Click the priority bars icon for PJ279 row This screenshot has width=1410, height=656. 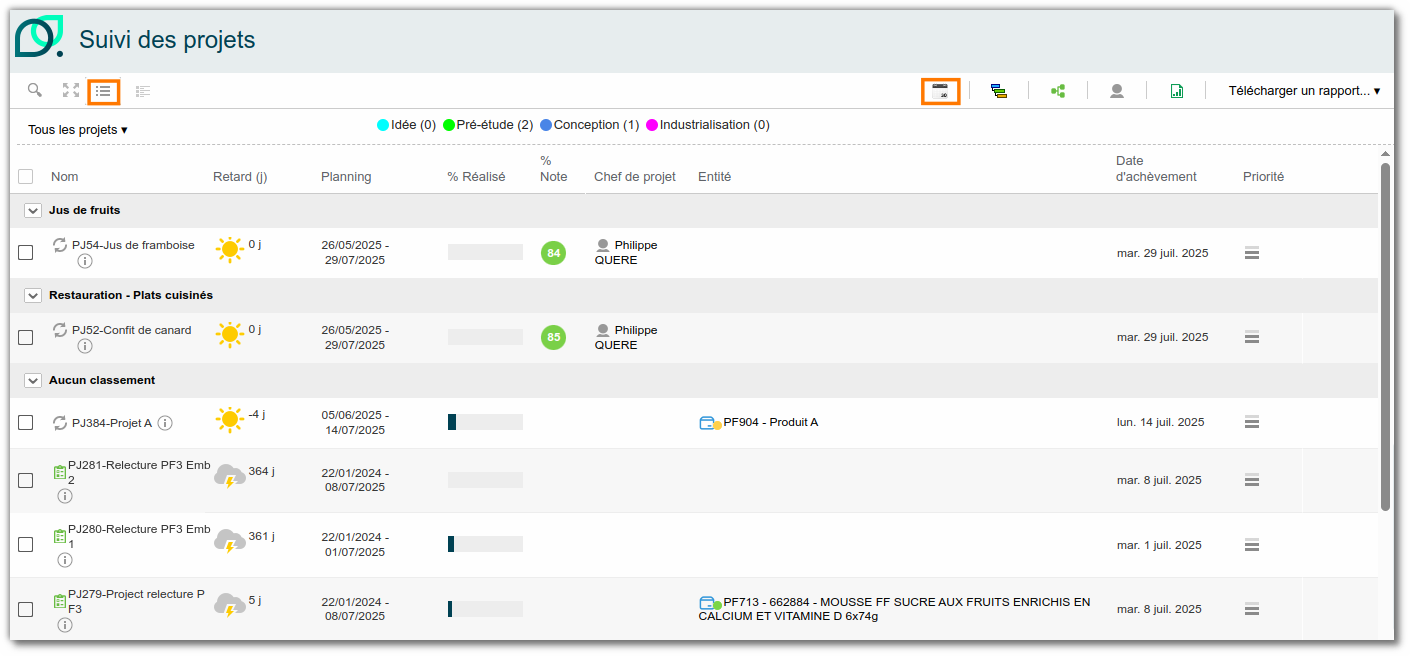pos(1251,609)
